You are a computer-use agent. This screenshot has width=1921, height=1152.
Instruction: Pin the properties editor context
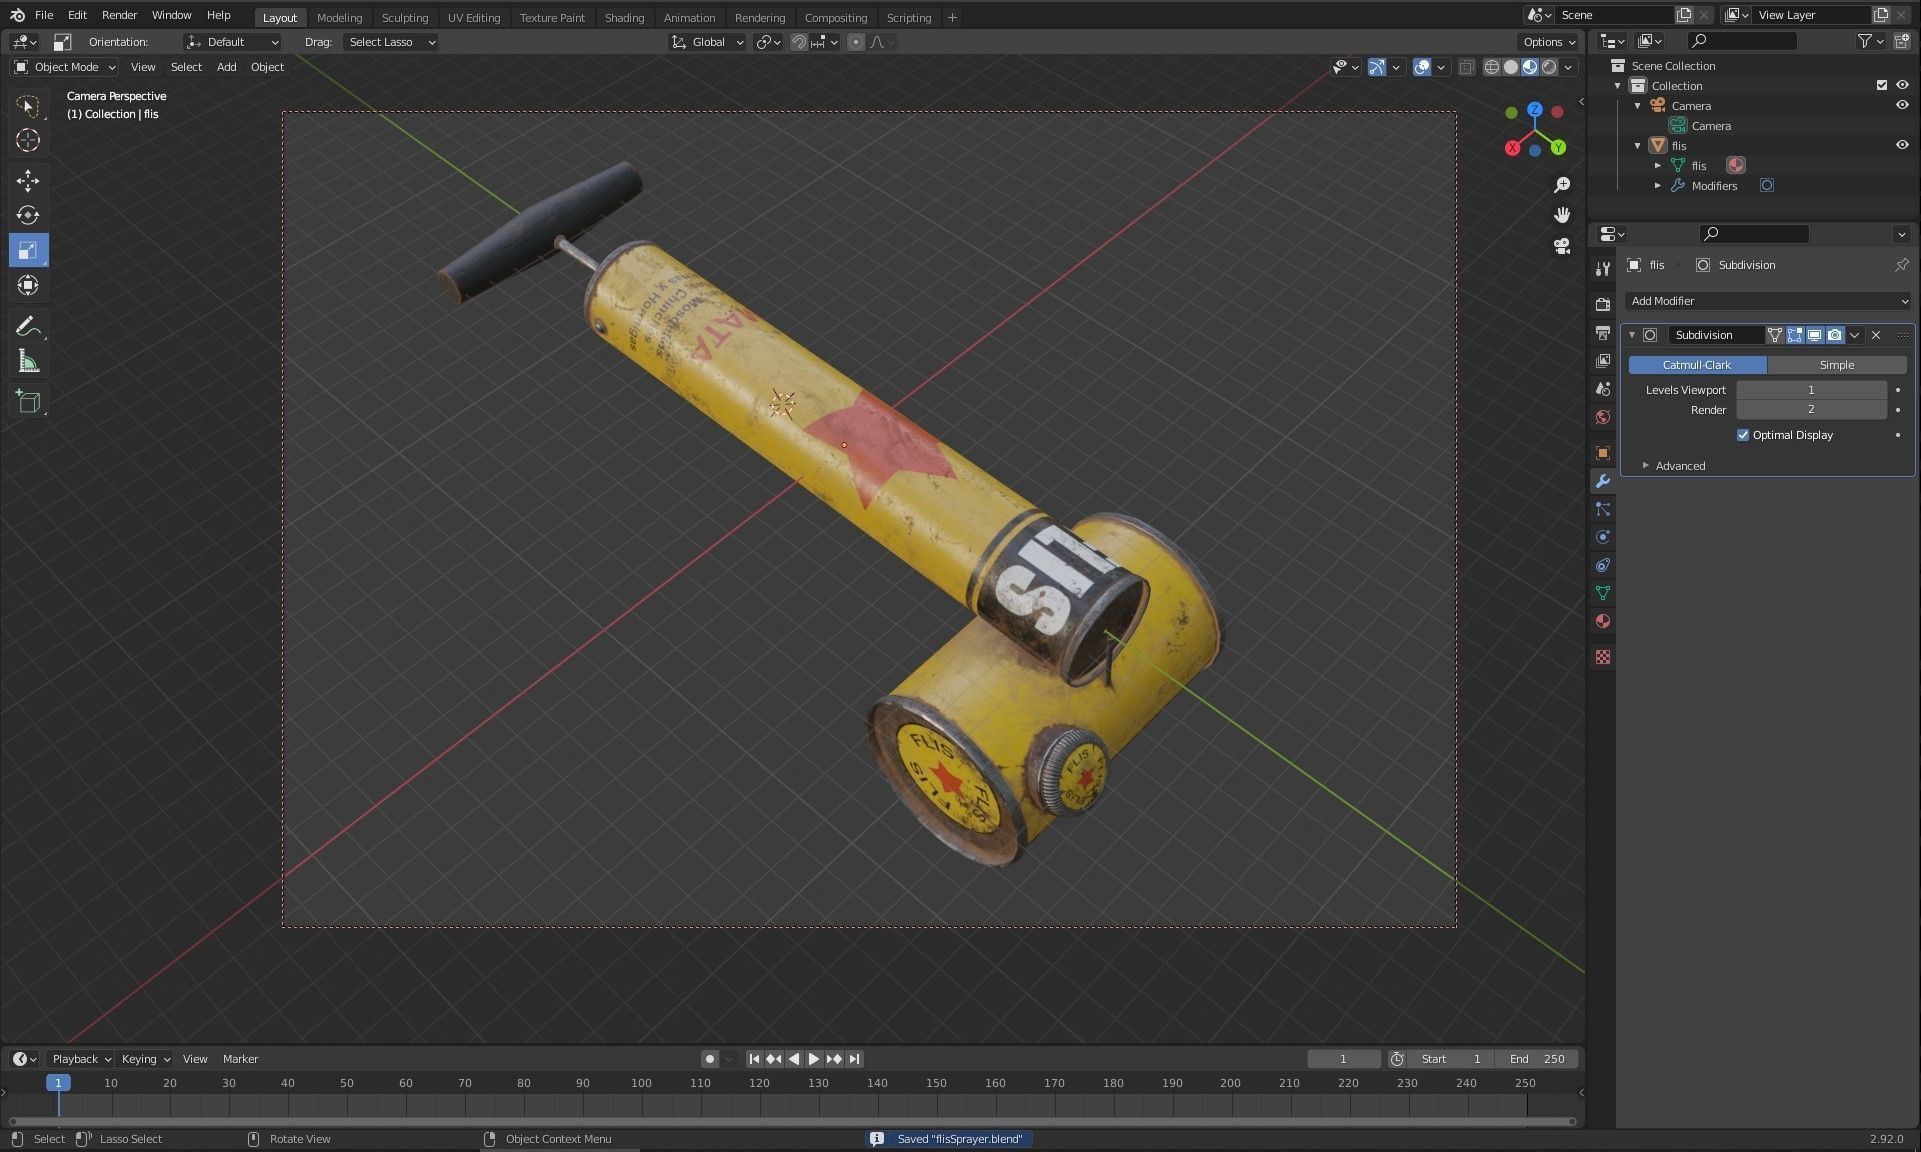[1901, 265]
